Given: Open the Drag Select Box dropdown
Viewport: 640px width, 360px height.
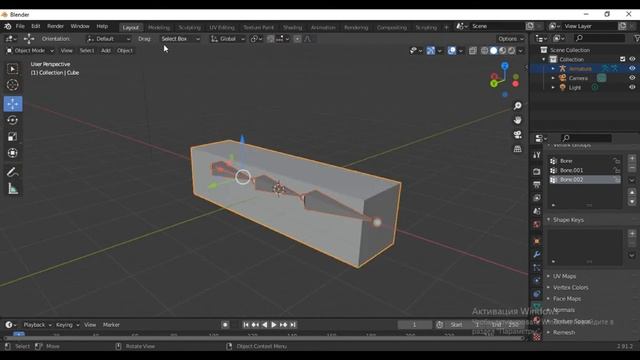Looking at the screenshot, I should (x=180, y=39).
